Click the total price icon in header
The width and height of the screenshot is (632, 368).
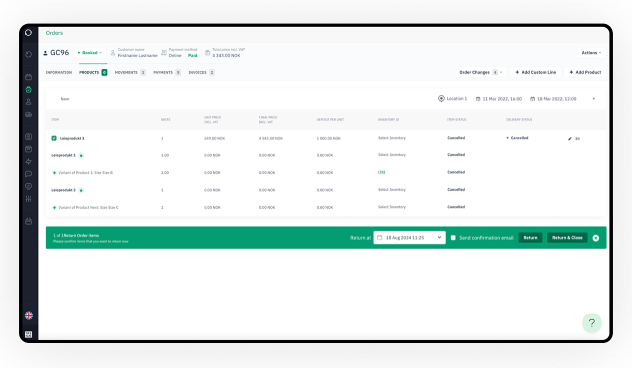coord(208,53)
